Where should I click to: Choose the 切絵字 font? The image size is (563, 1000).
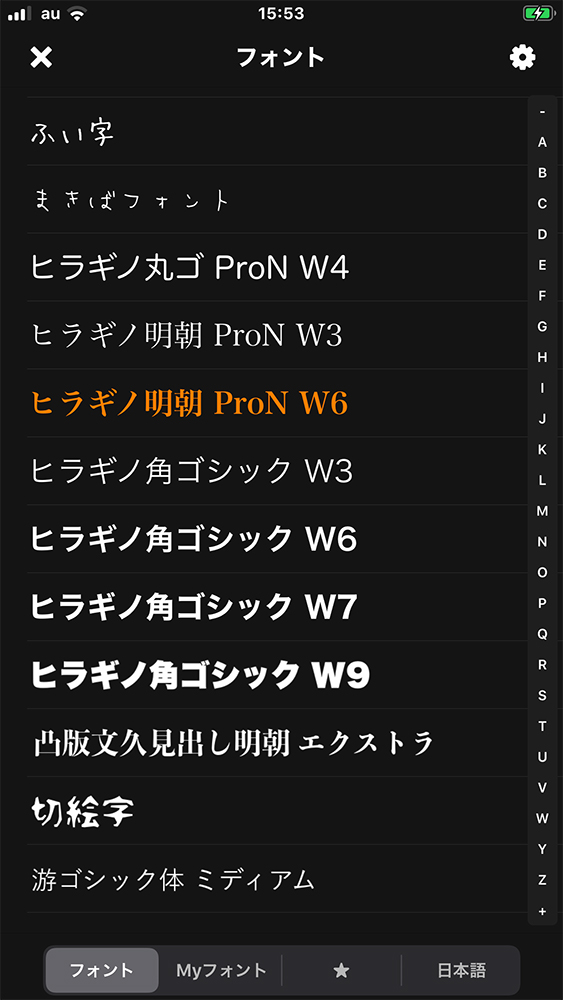(277, 811)
